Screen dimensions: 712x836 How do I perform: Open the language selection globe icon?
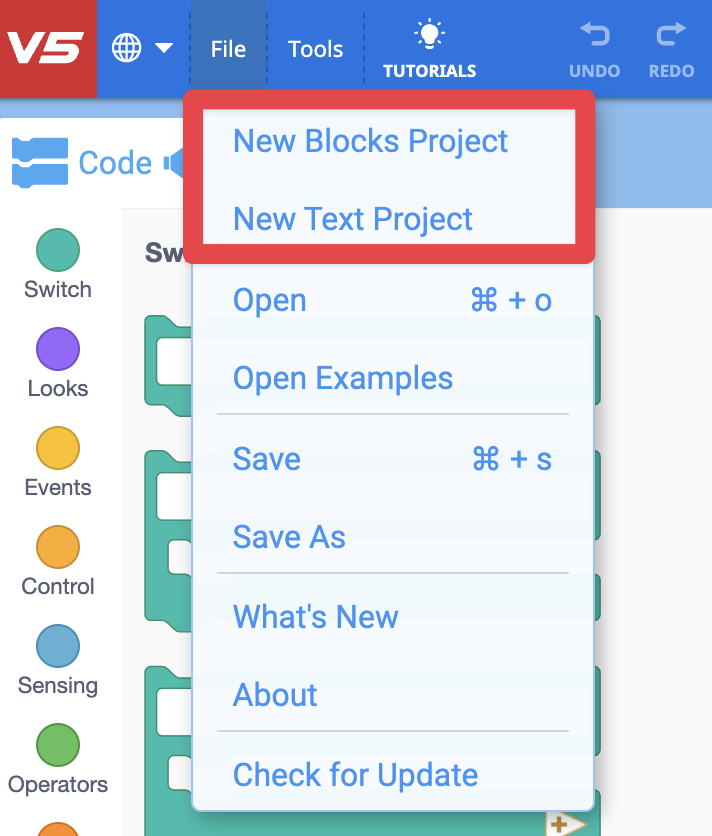[x=125, y=46]
